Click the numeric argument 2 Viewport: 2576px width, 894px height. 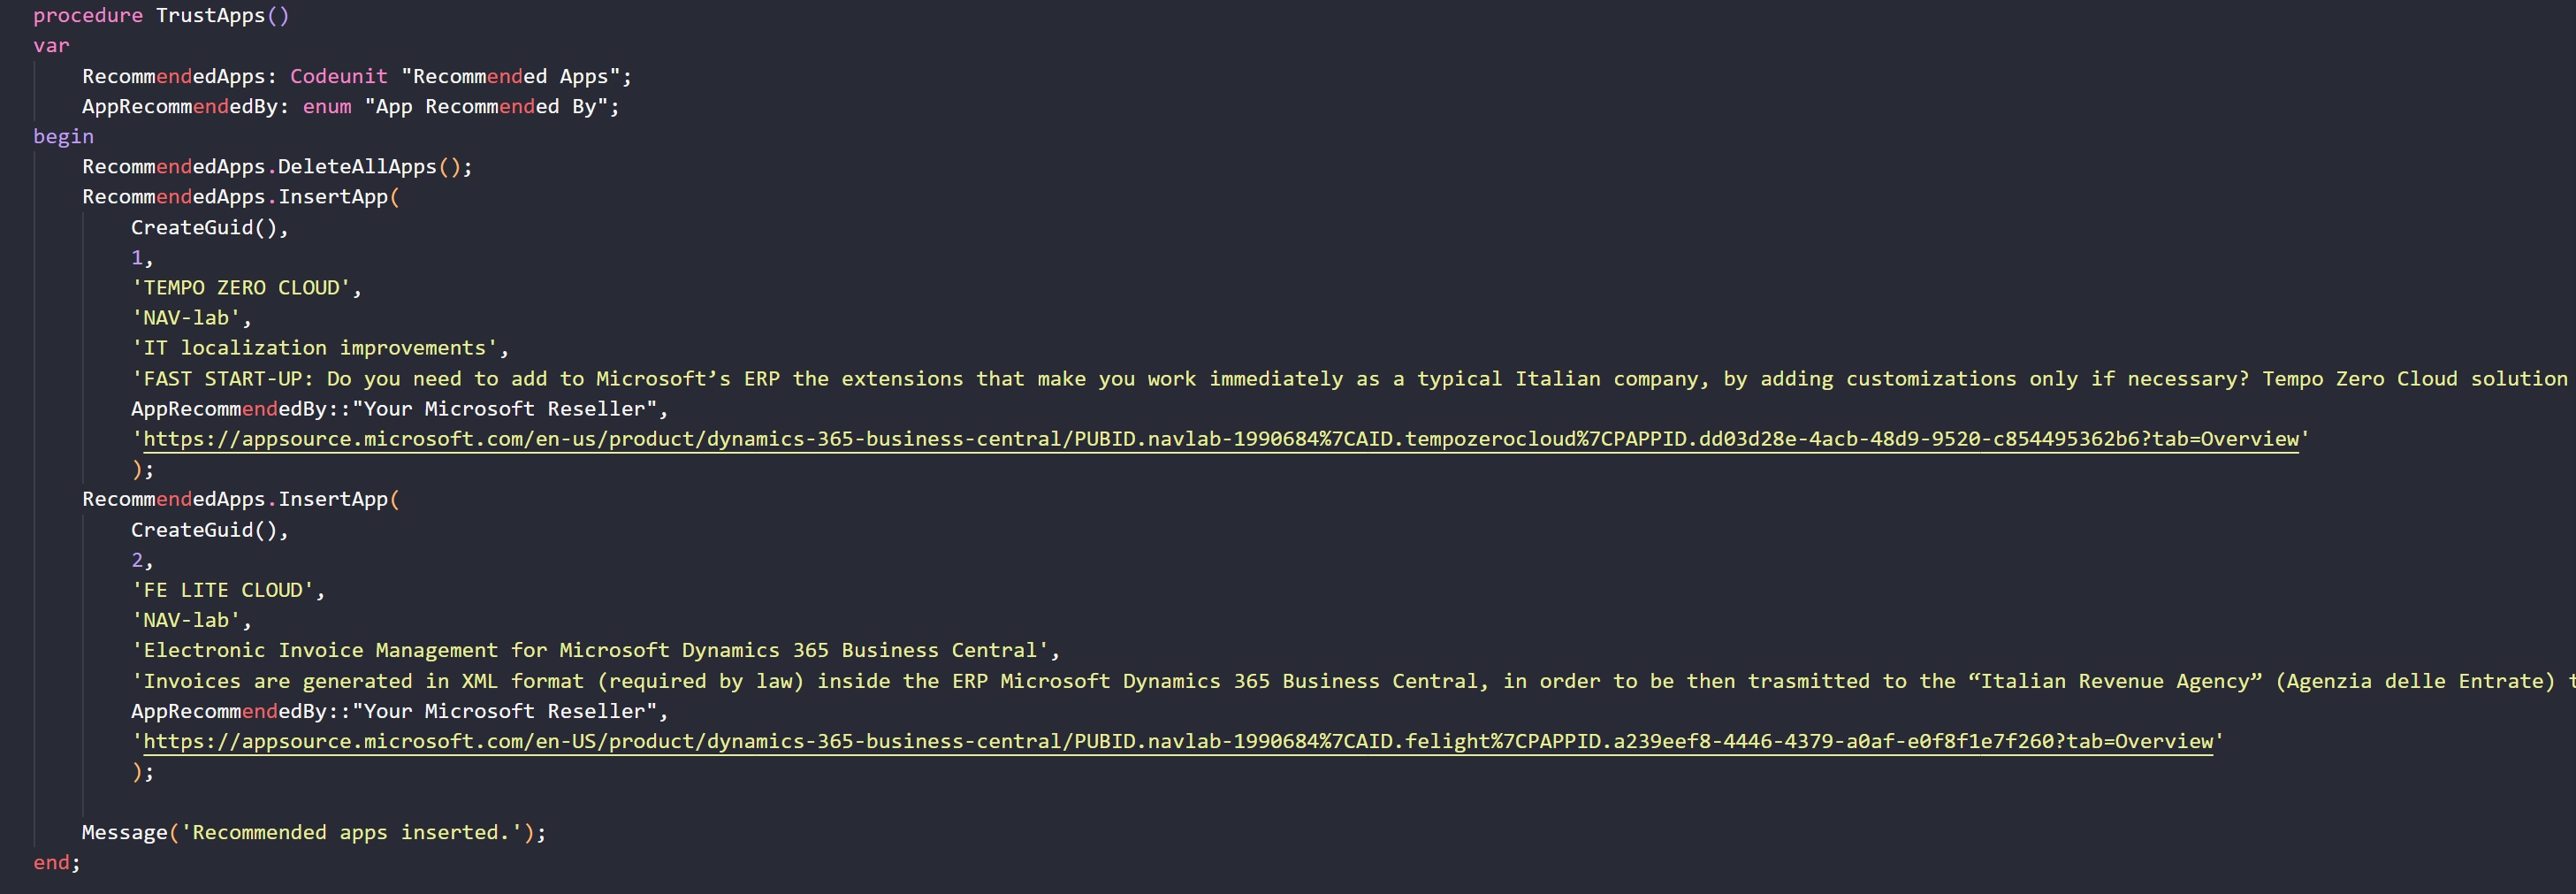tap(137, 561)
